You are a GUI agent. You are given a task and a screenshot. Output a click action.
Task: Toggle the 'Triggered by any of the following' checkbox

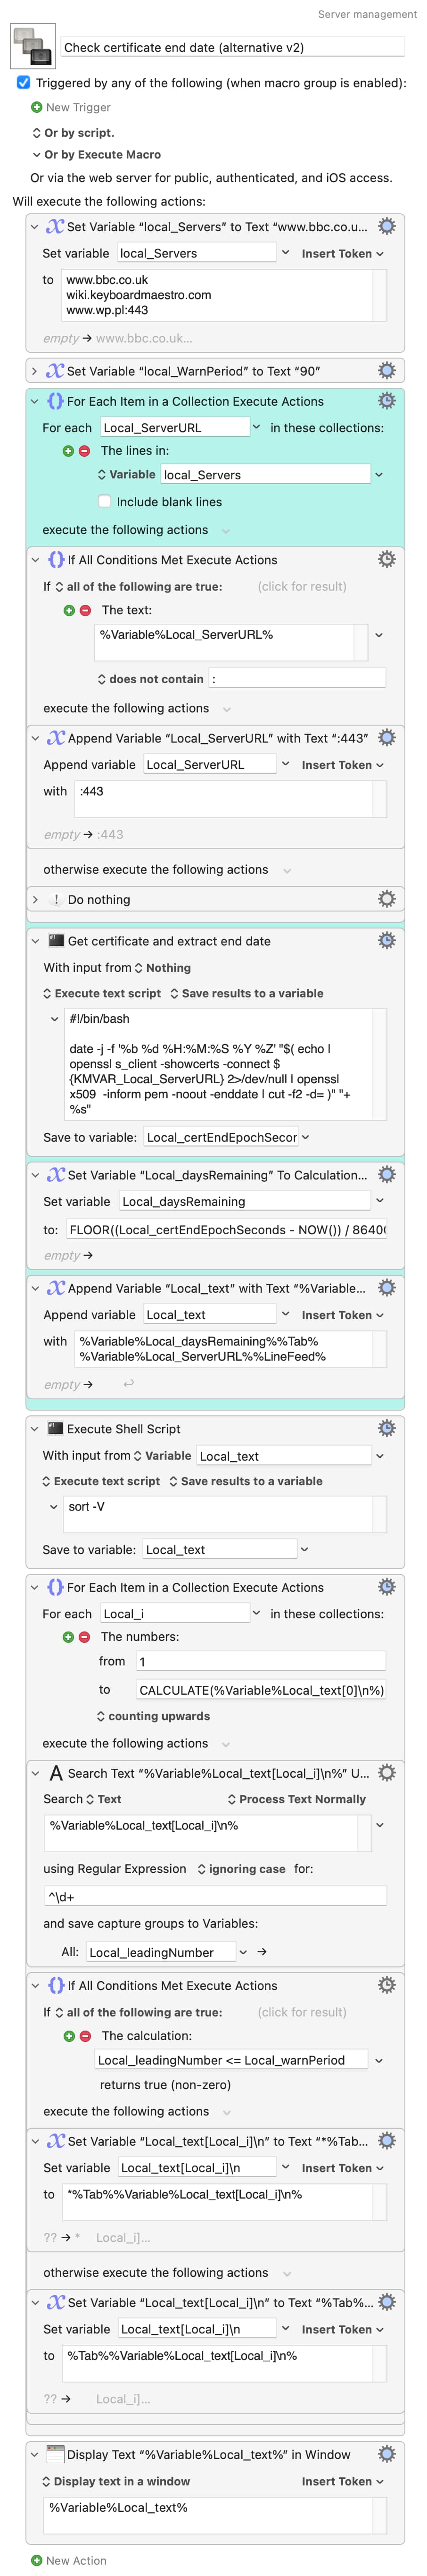pyautogui.click(x=23, y=83)
